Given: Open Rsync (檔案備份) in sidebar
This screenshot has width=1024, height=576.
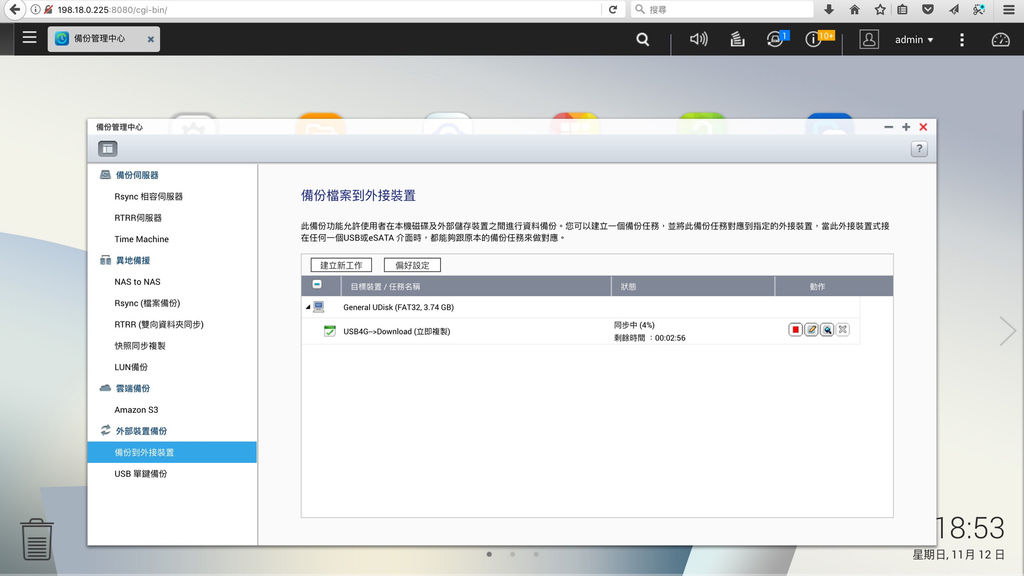Looking at the screenshot, I should coord(147,303).
